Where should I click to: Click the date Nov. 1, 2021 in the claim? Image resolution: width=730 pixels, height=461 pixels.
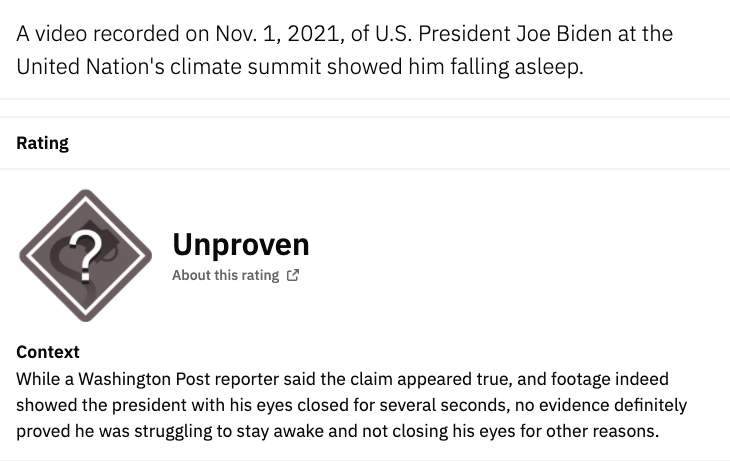click(279, 34)
